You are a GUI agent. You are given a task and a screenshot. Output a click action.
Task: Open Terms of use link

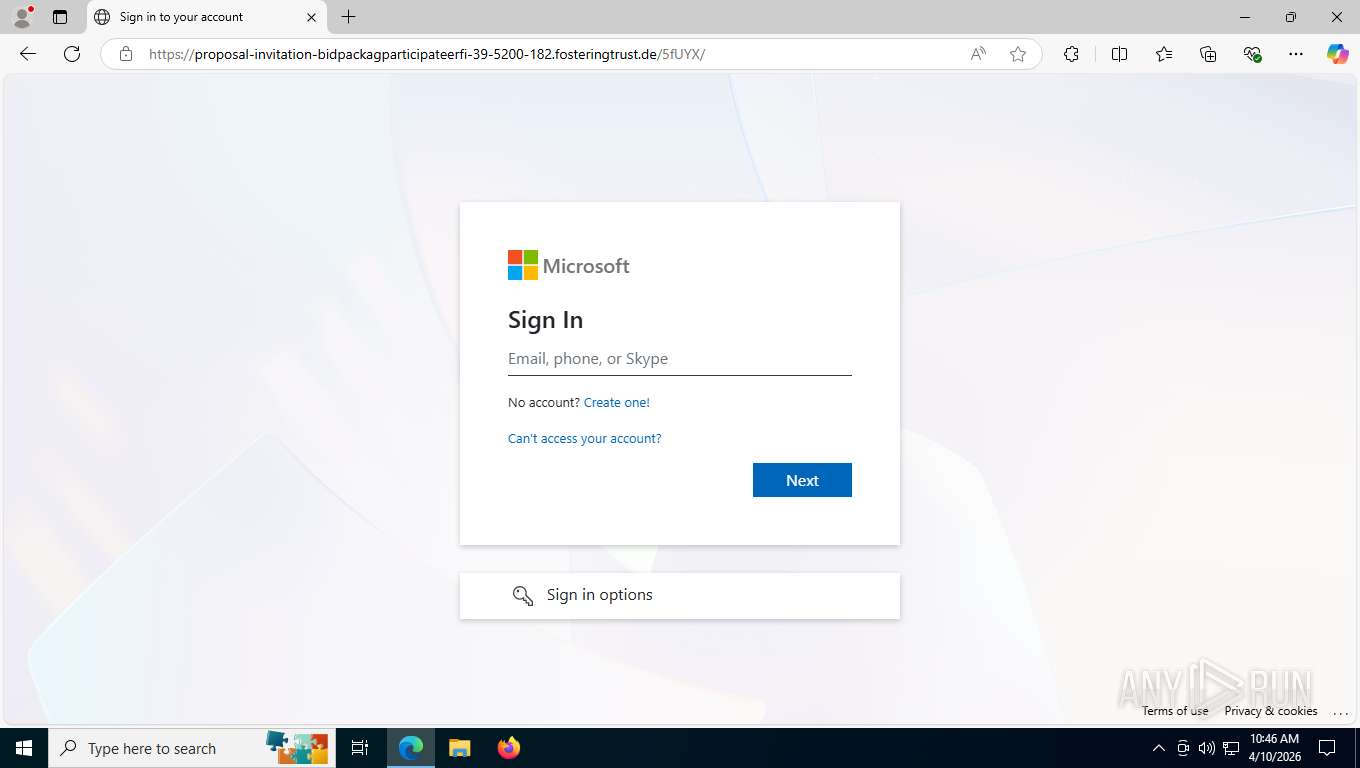1175,711
